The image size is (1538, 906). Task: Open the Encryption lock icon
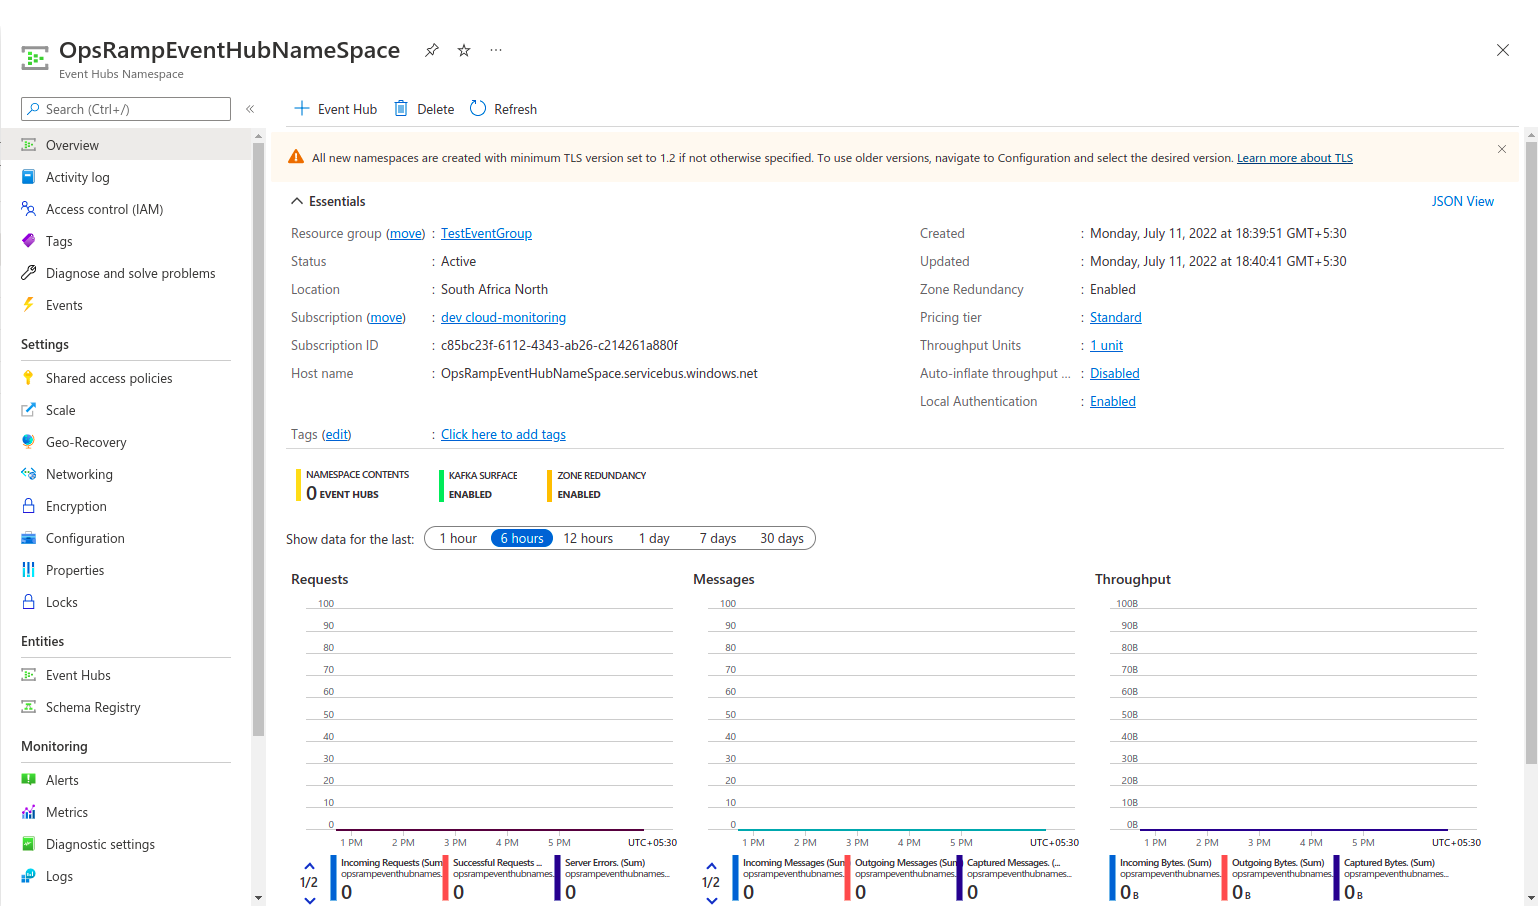29,506
